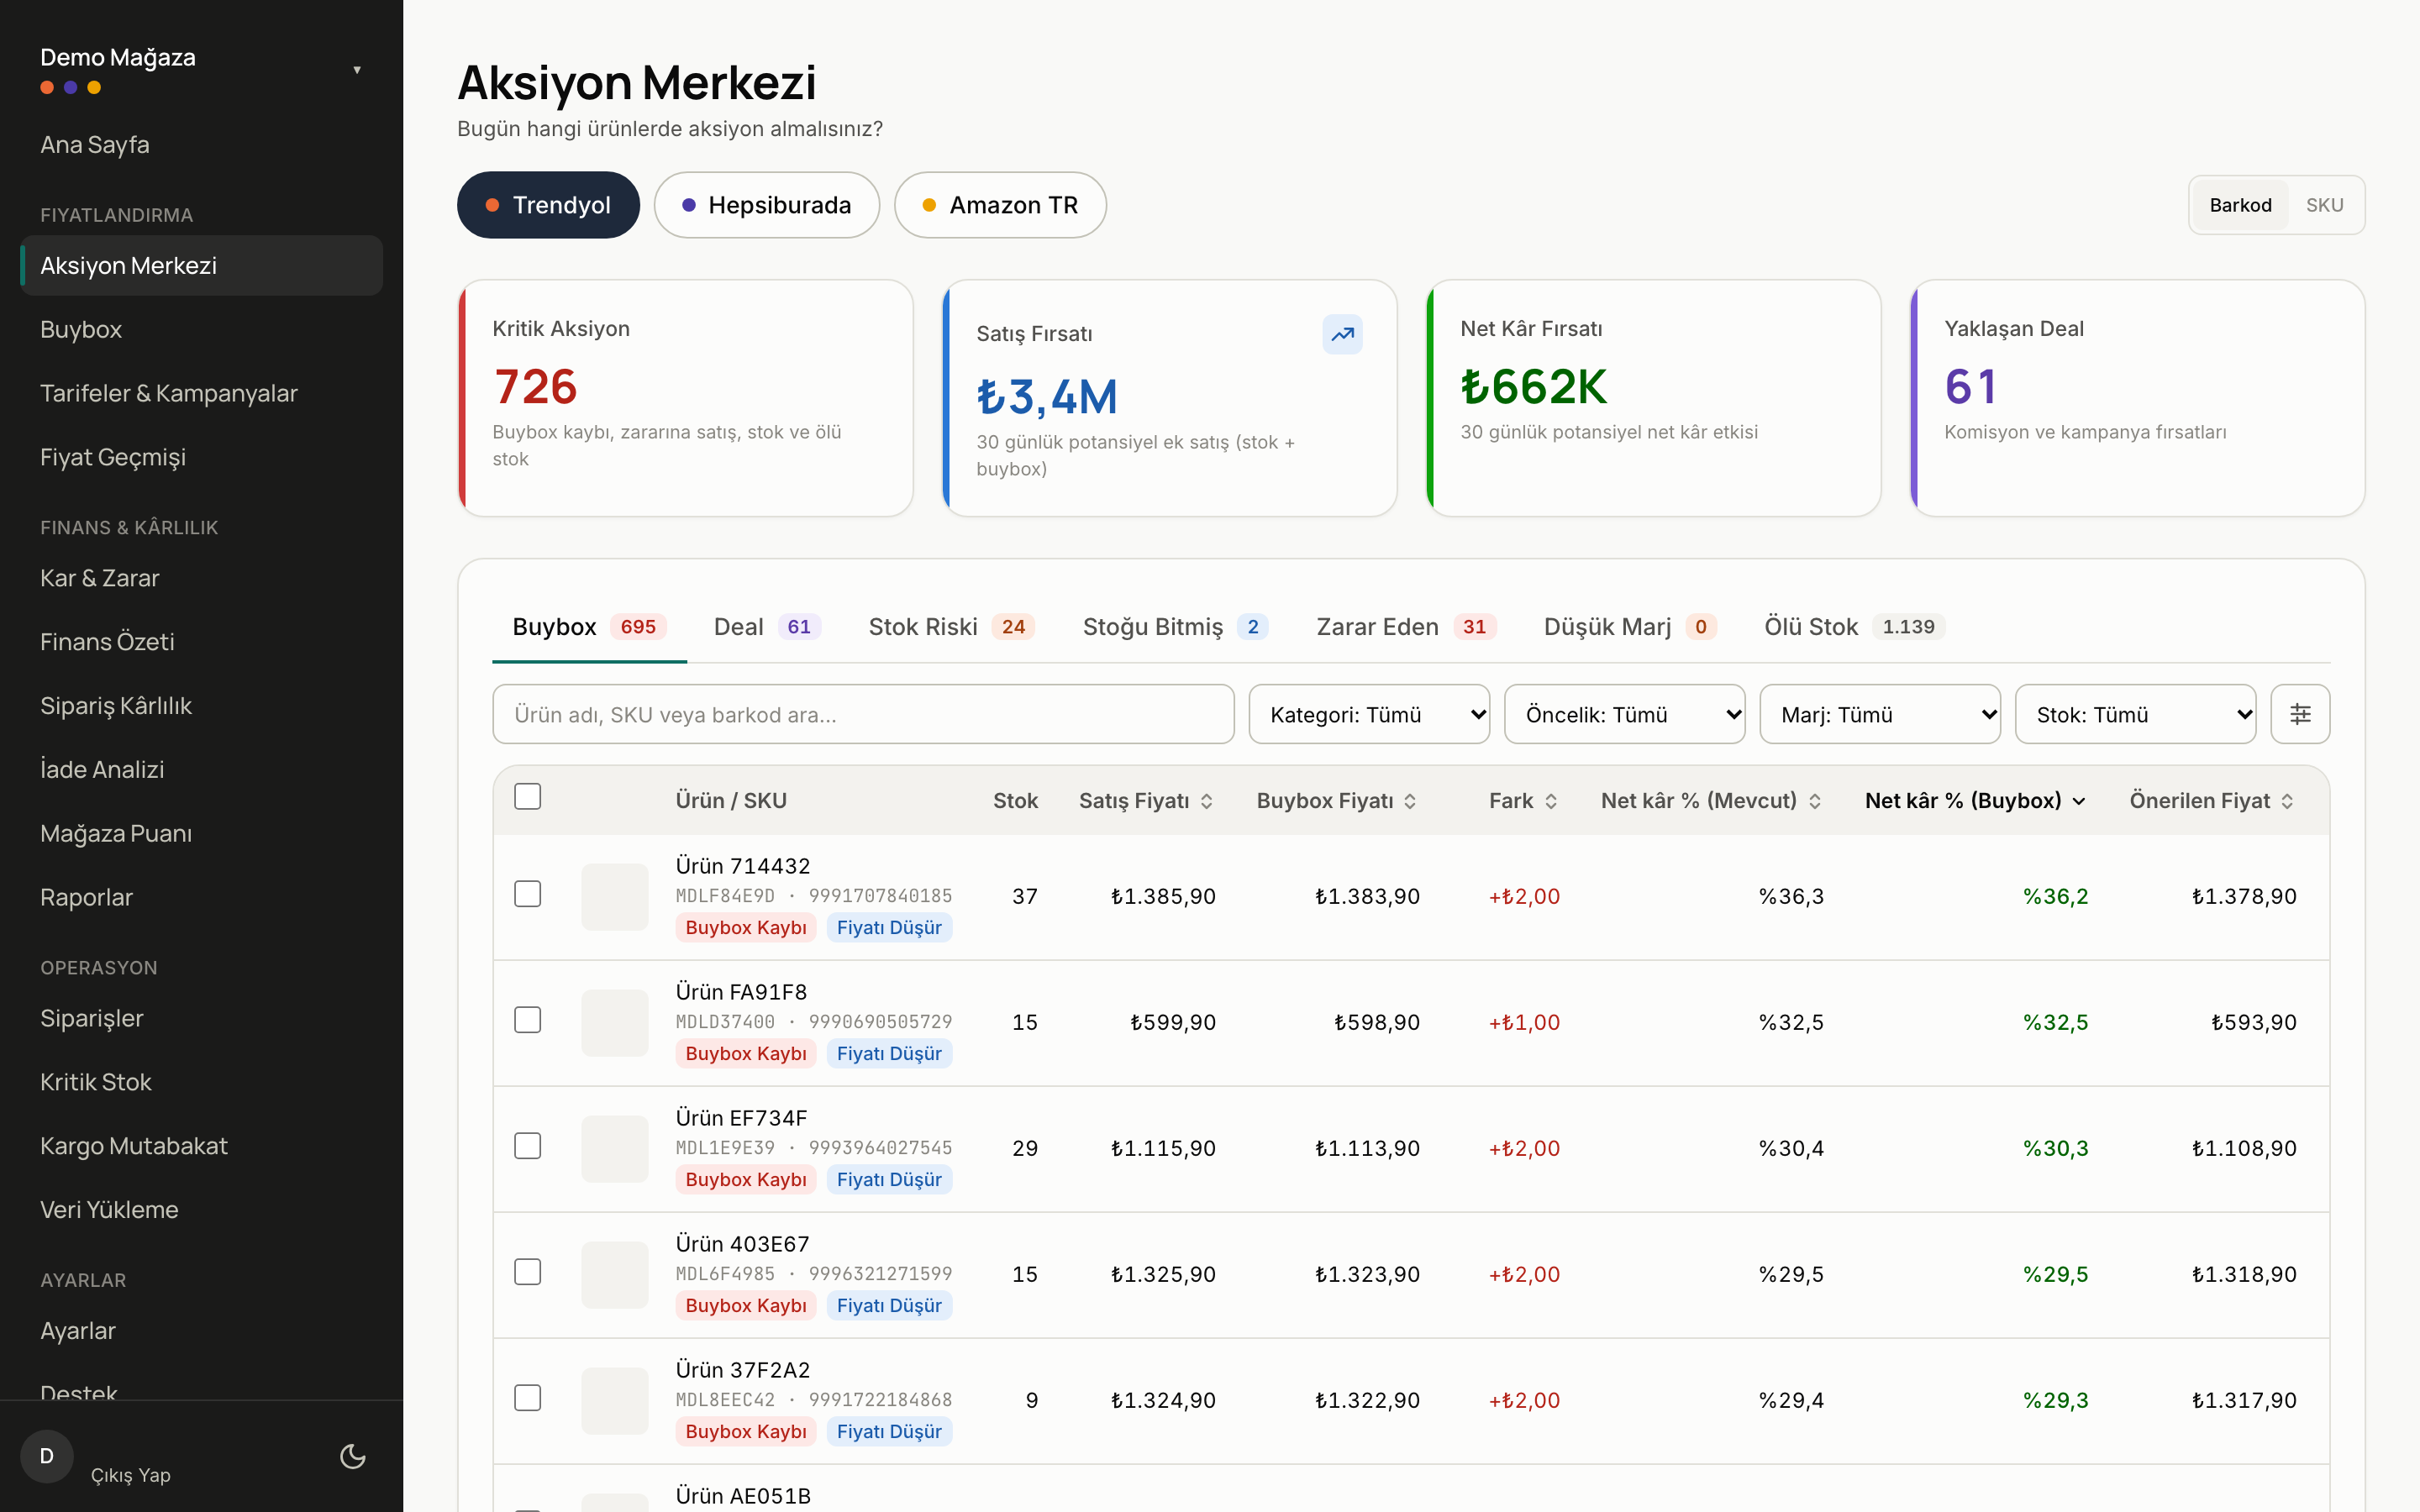Select the Hepsiburada marketplace button
Viewport: 2420px width, 1512px height.
[767, 205]
